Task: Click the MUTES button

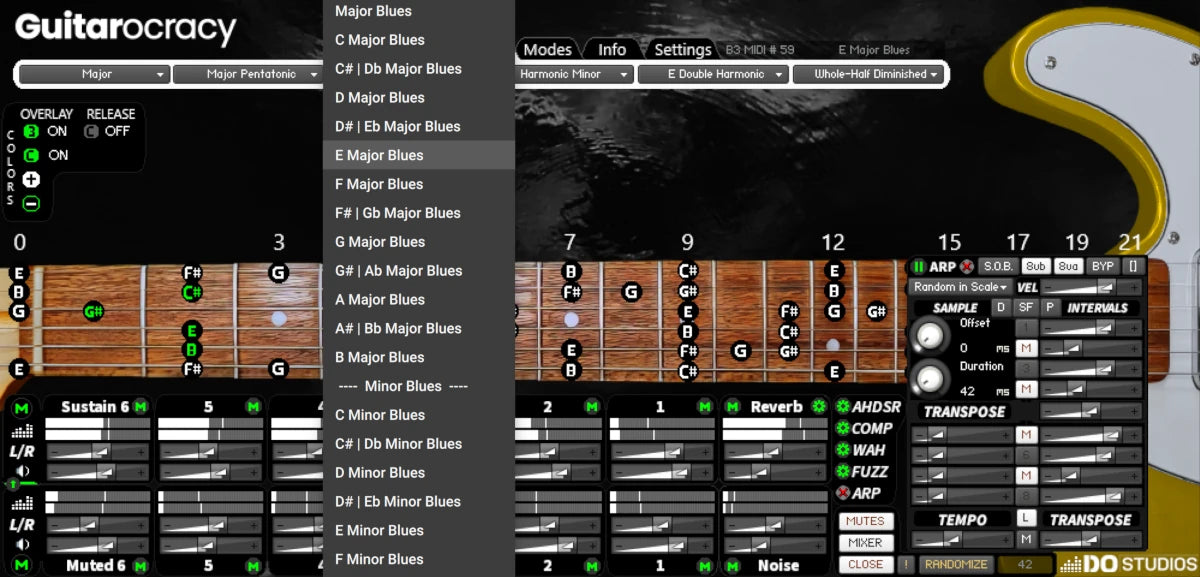Action: pos(866,521)
